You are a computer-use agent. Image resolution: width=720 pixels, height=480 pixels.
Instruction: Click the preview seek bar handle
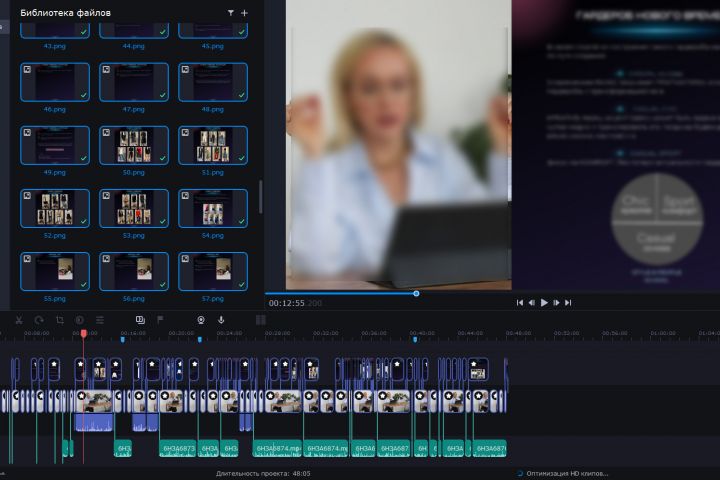416,294
